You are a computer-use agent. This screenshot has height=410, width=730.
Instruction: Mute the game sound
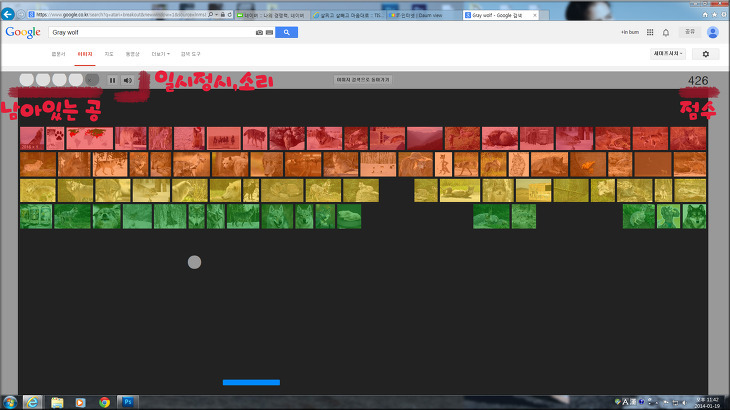[128, 80]
